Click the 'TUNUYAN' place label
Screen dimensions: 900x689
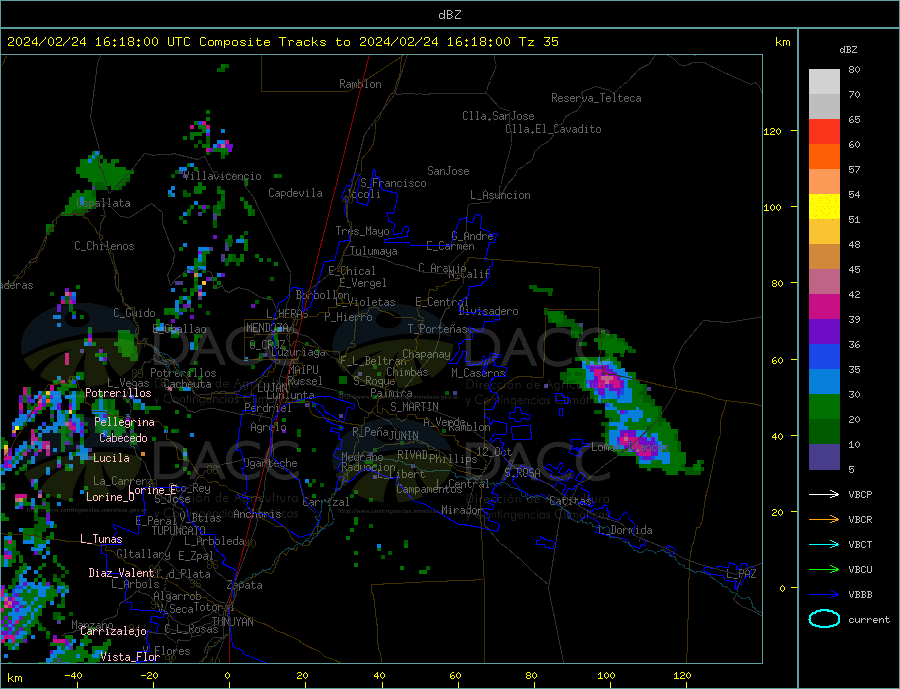click(x=232, y=622)
